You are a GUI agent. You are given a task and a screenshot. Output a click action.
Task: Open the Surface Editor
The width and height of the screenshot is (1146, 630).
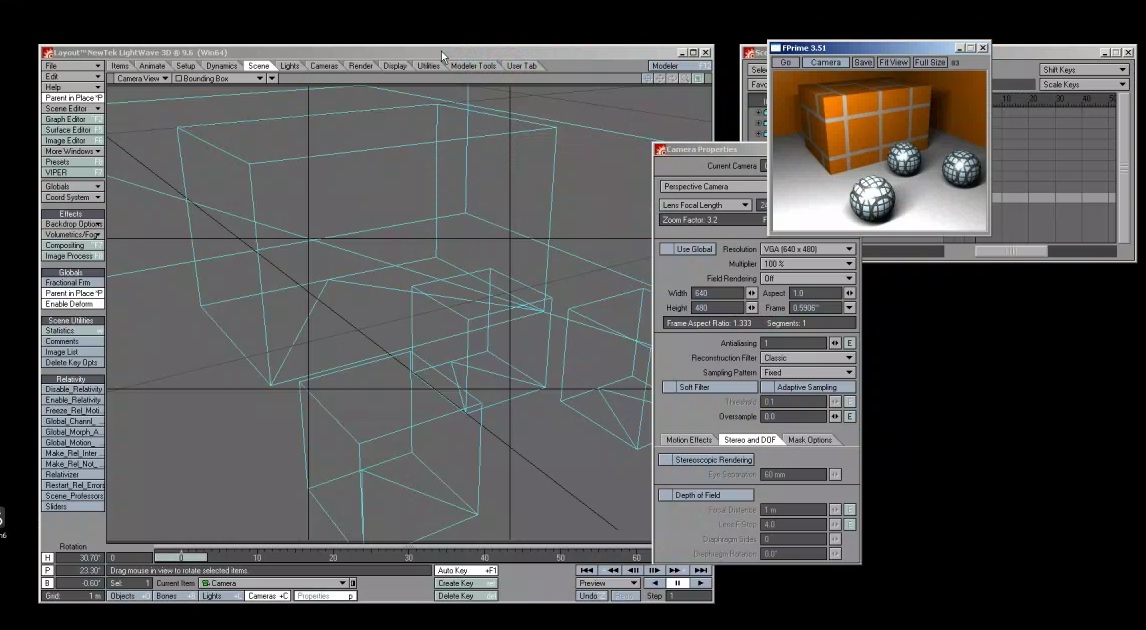coord(72,129)
